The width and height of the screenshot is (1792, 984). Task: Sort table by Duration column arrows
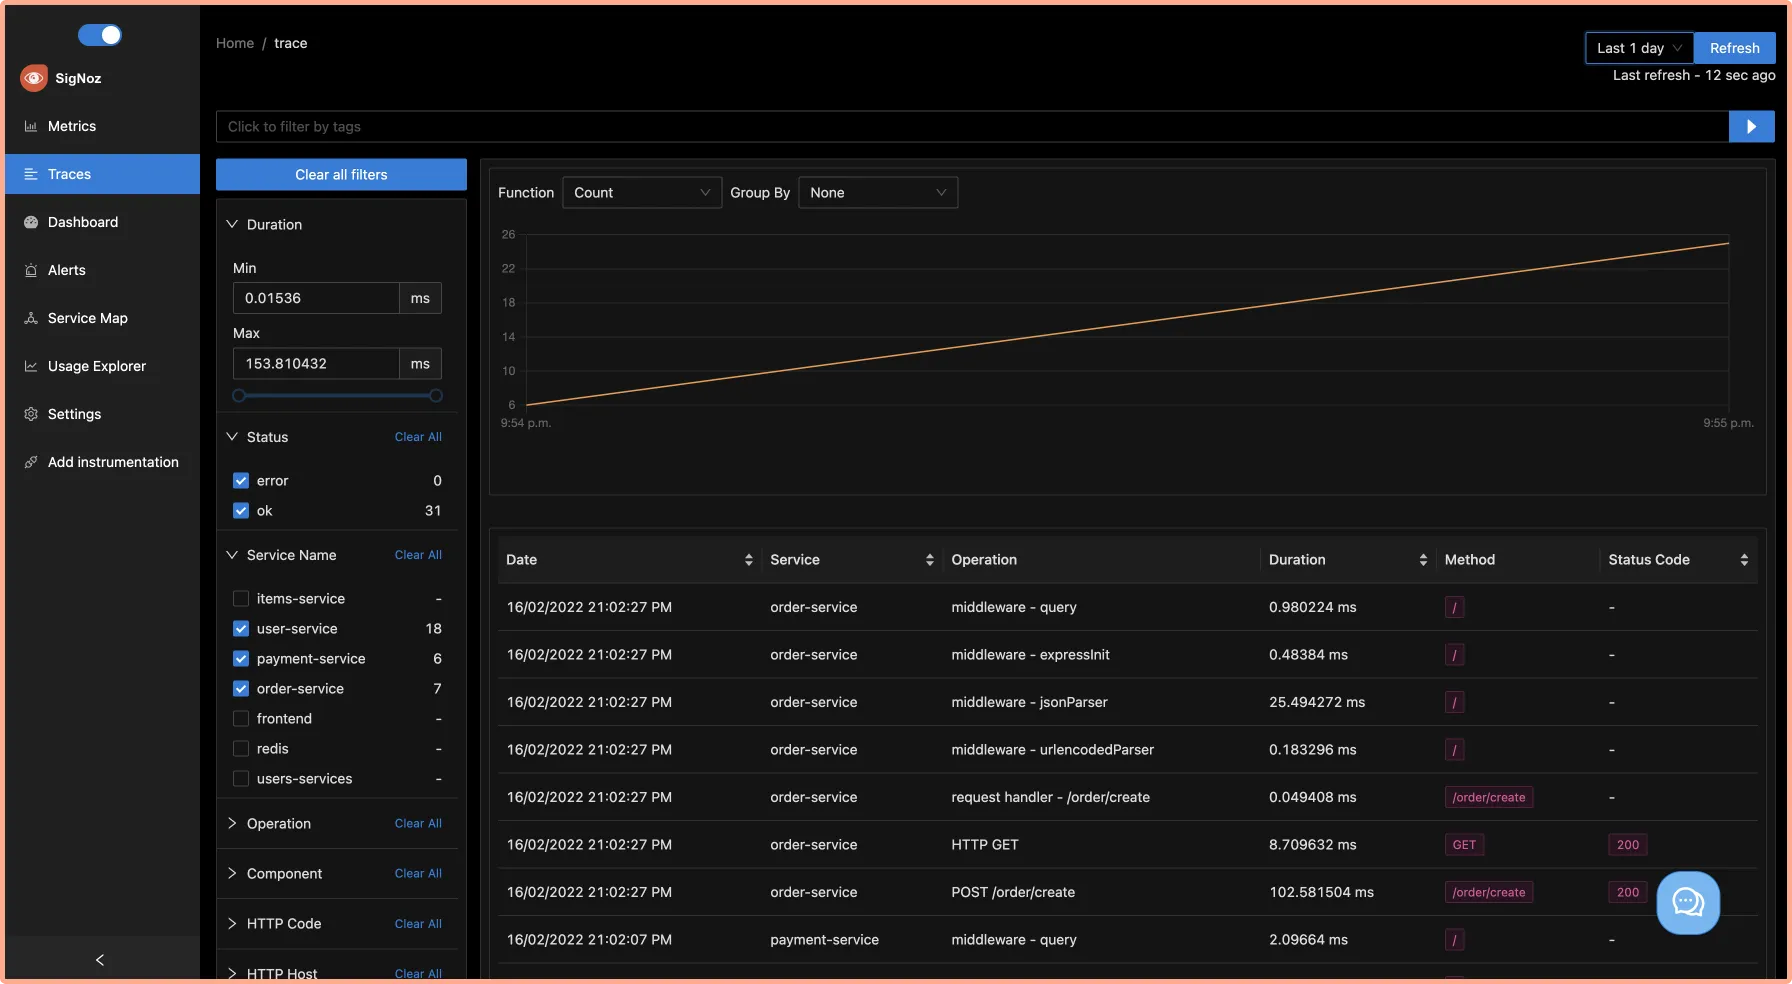point(1423,560)
